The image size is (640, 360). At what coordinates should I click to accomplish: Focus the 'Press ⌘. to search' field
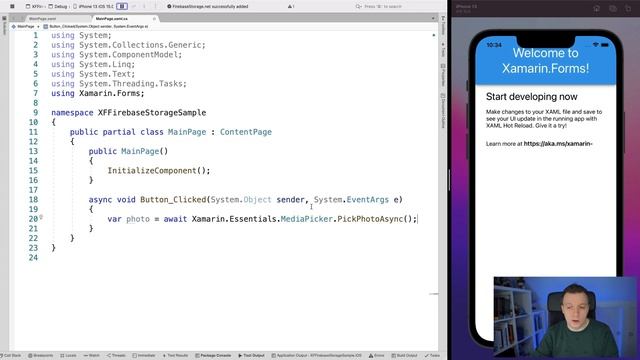pos(379,7)
